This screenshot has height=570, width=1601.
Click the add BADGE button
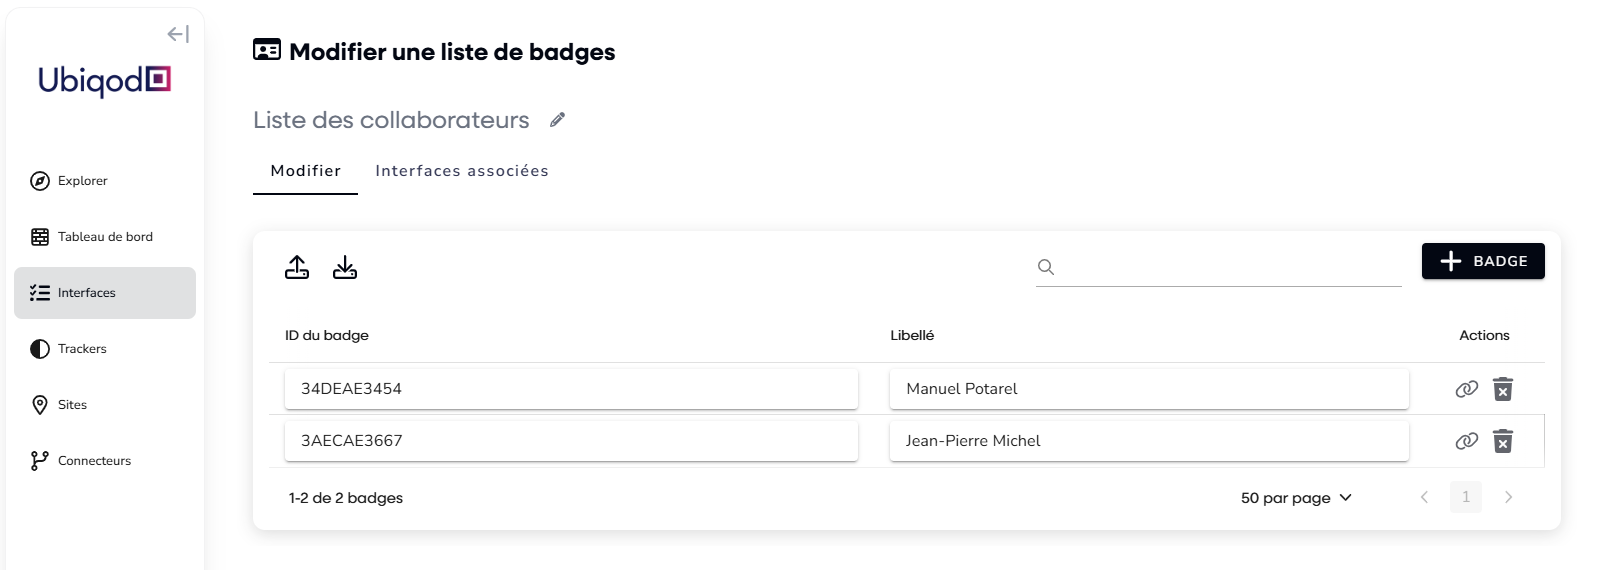(x=1482, y=261)
